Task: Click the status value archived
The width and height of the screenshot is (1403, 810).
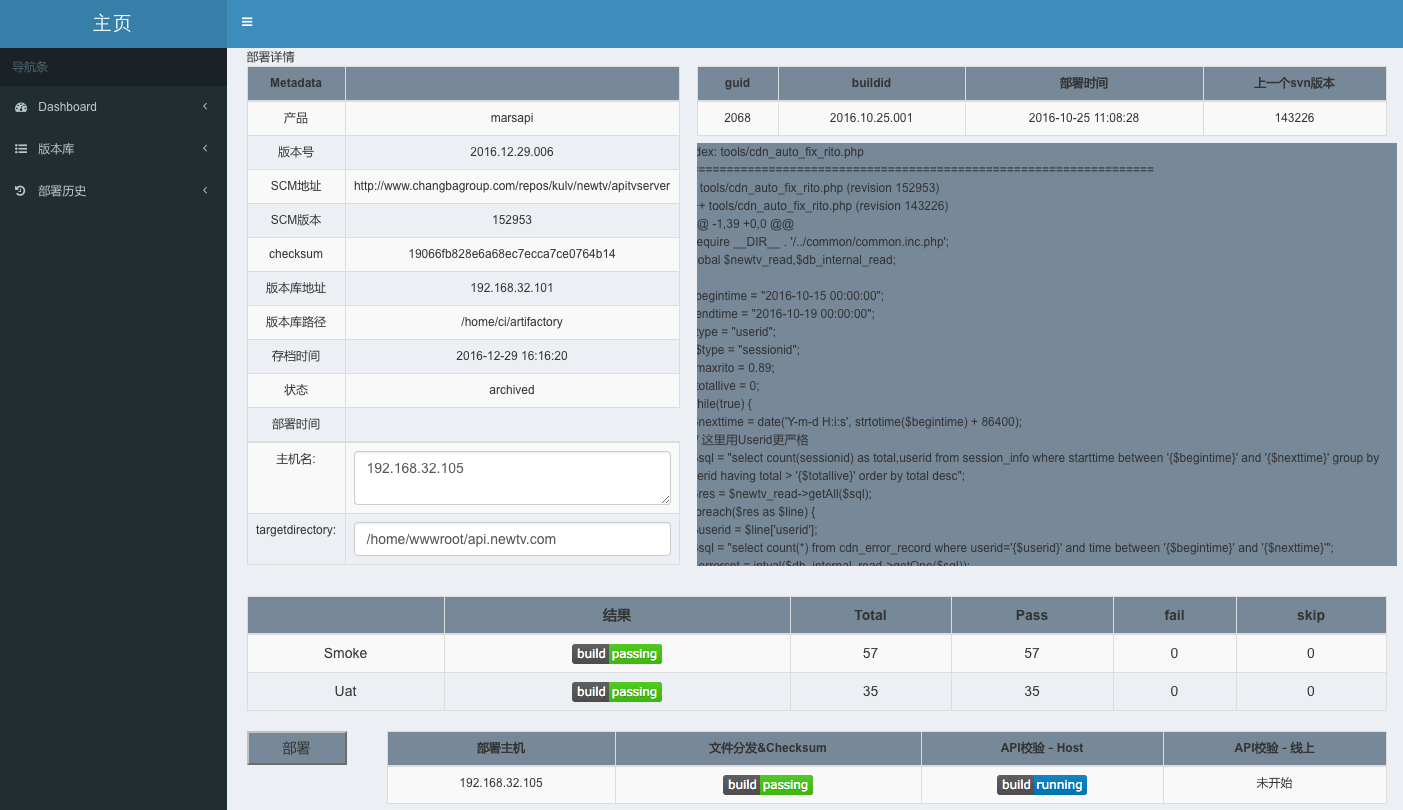Action: [x=512, y=390]
